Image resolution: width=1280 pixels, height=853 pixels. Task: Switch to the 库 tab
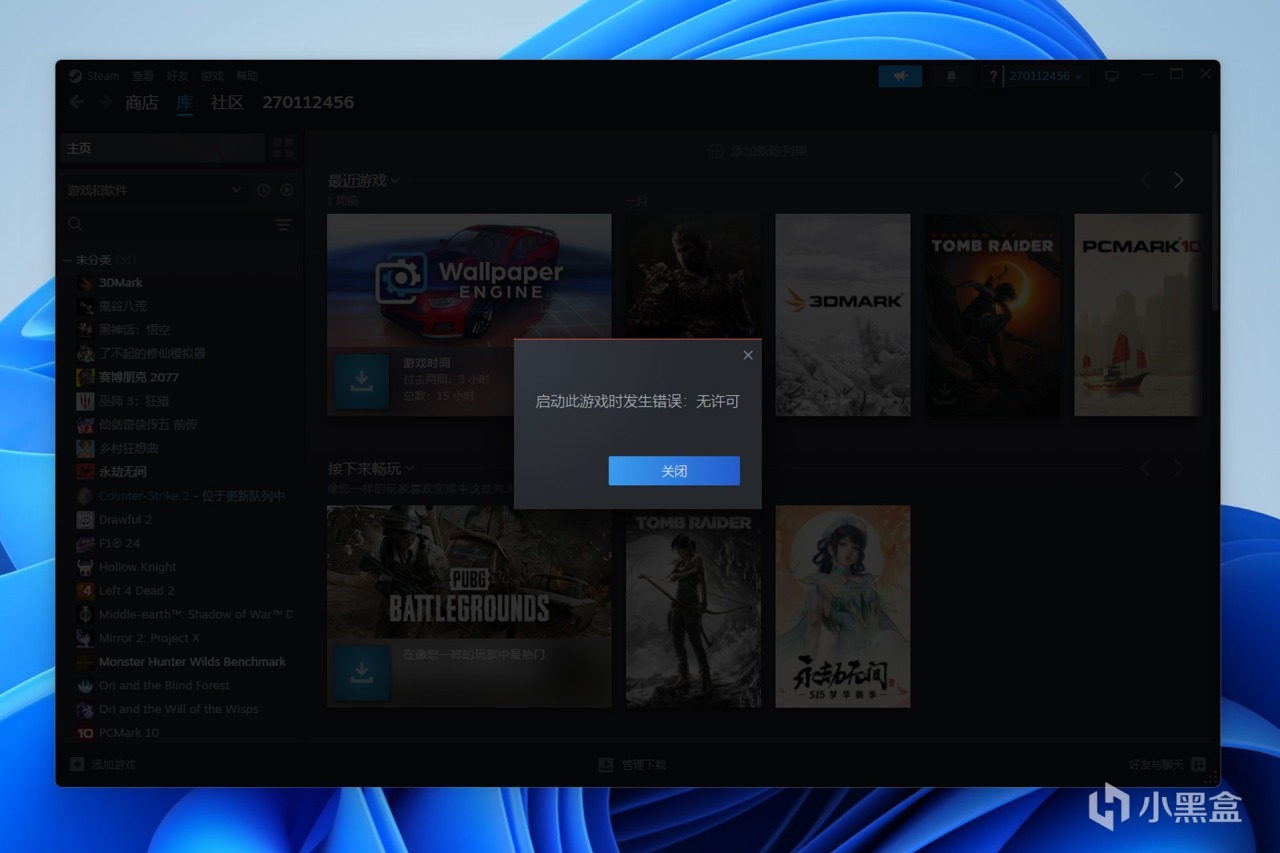(x=185, y=102)
